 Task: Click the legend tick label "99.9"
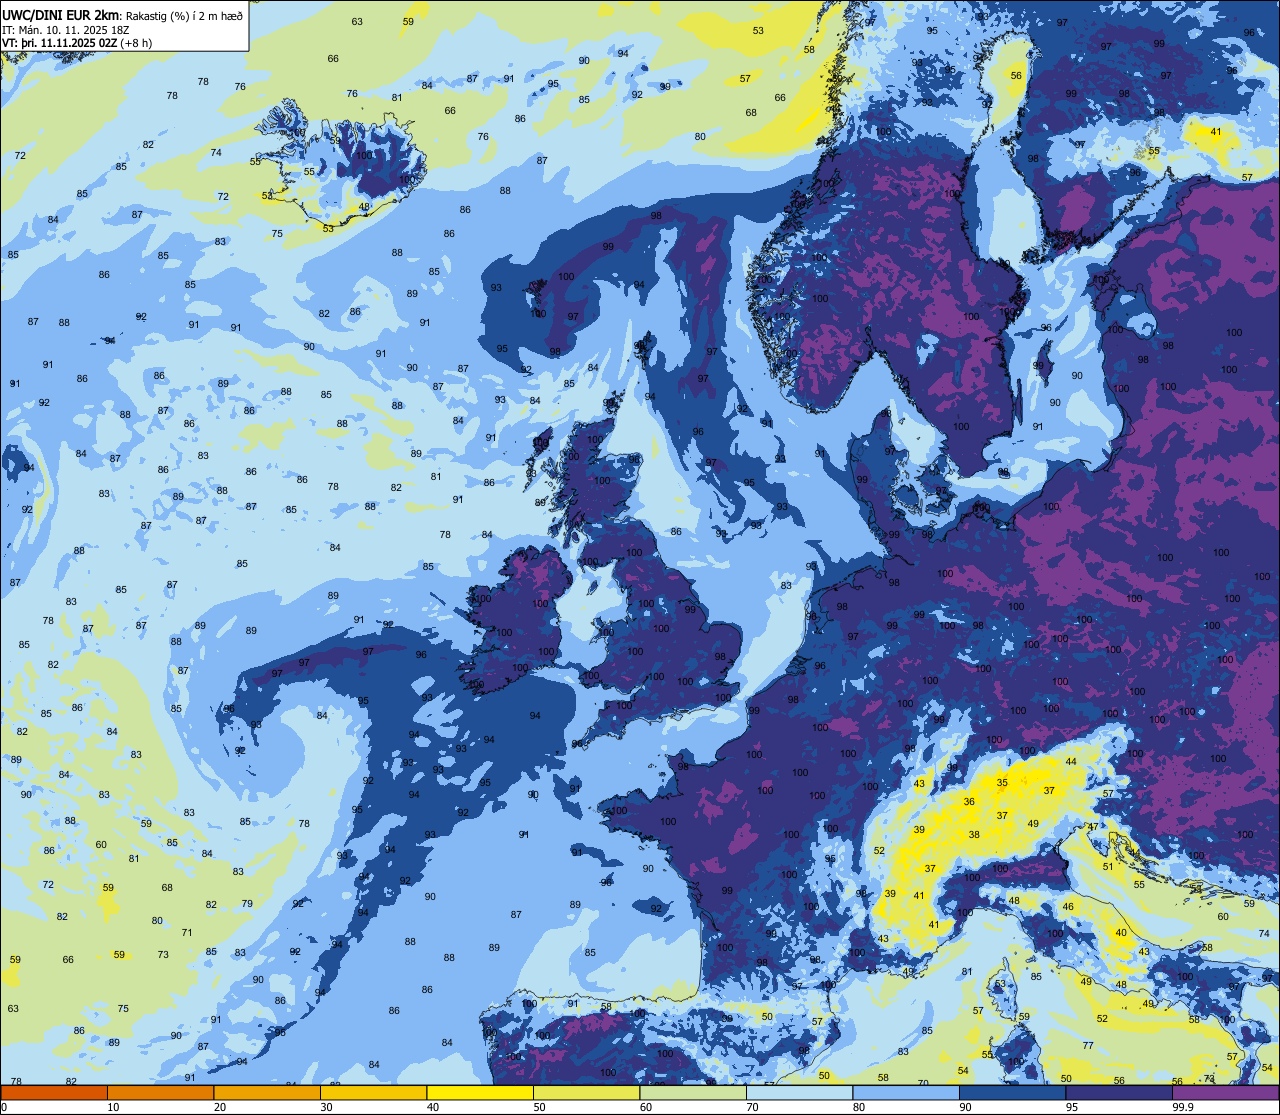(1184, 1107)
